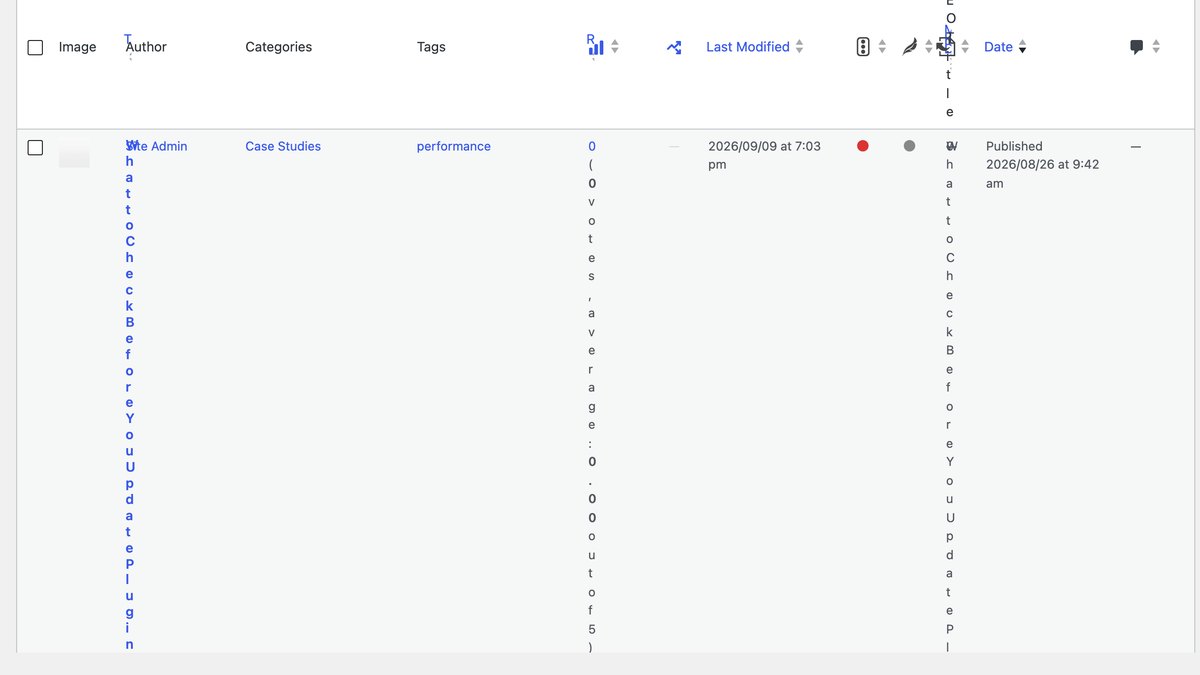Image resolution: width=1200 pixels, height=675 pixels.
Task: Open the vertical post title link starting with 'What'
Action: point(130,395)
